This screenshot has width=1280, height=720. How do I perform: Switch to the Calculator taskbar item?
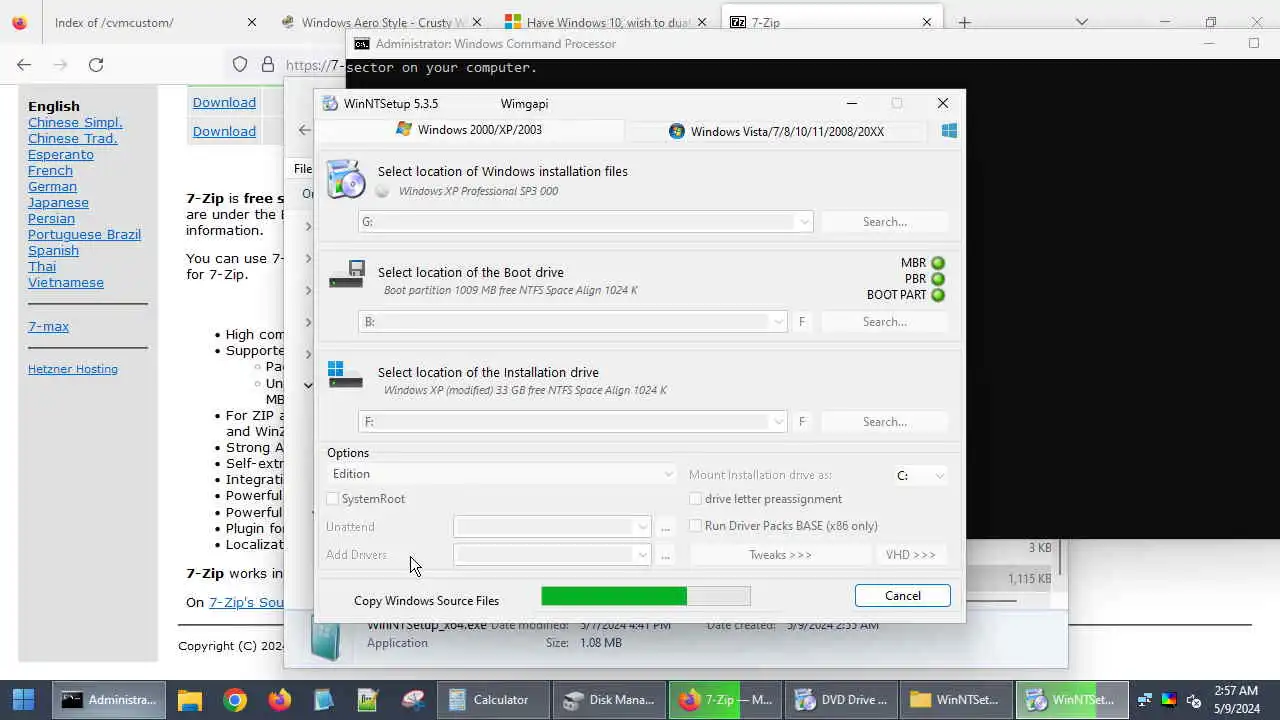[492, 700]
